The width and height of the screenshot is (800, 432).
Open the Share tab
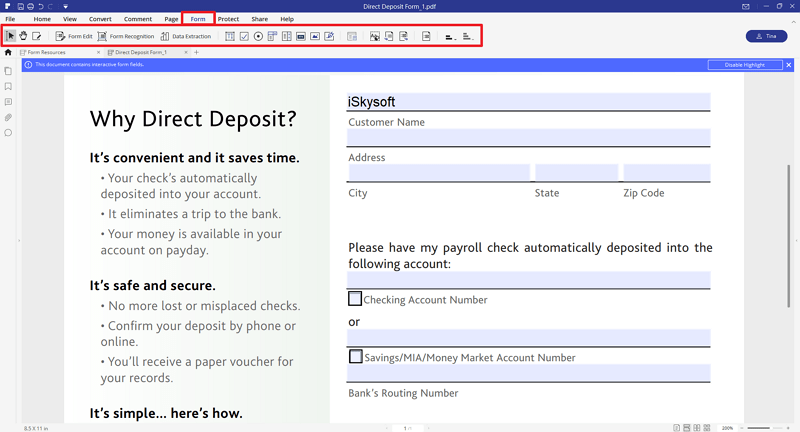(x=260, y=19)
